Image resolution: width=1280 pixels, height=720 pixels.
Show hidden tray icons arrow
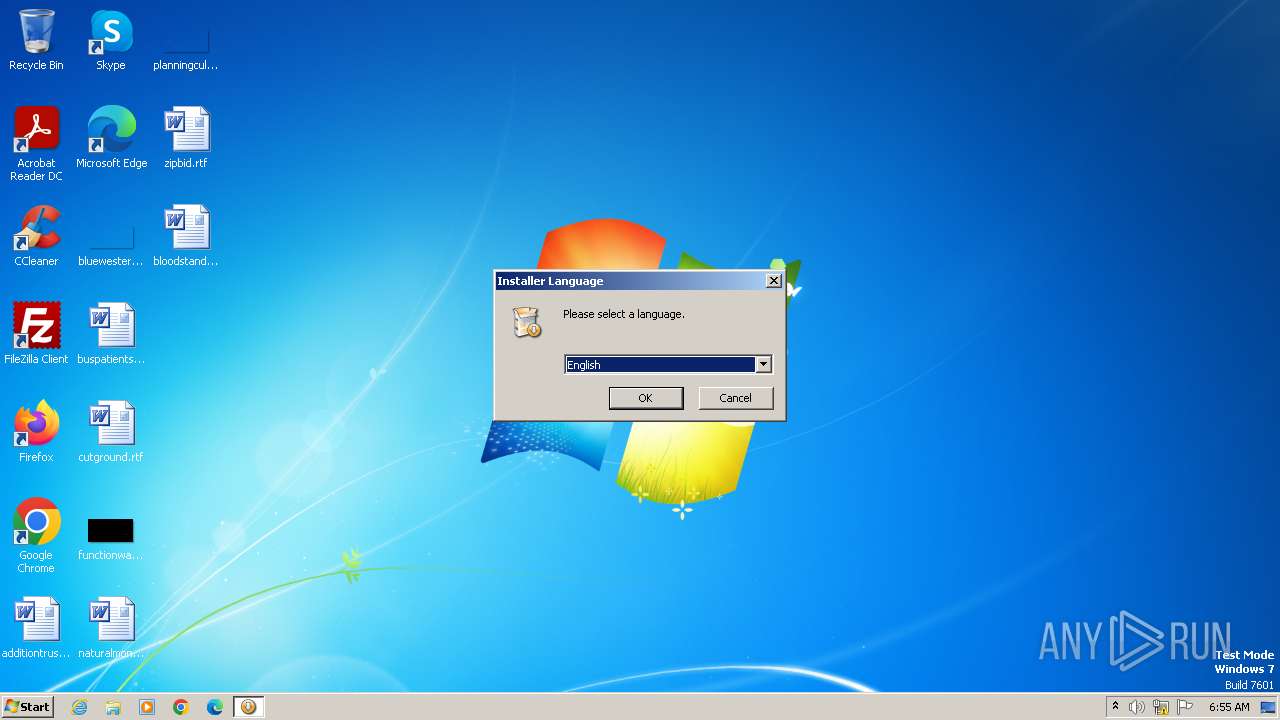coord(1115,707)
